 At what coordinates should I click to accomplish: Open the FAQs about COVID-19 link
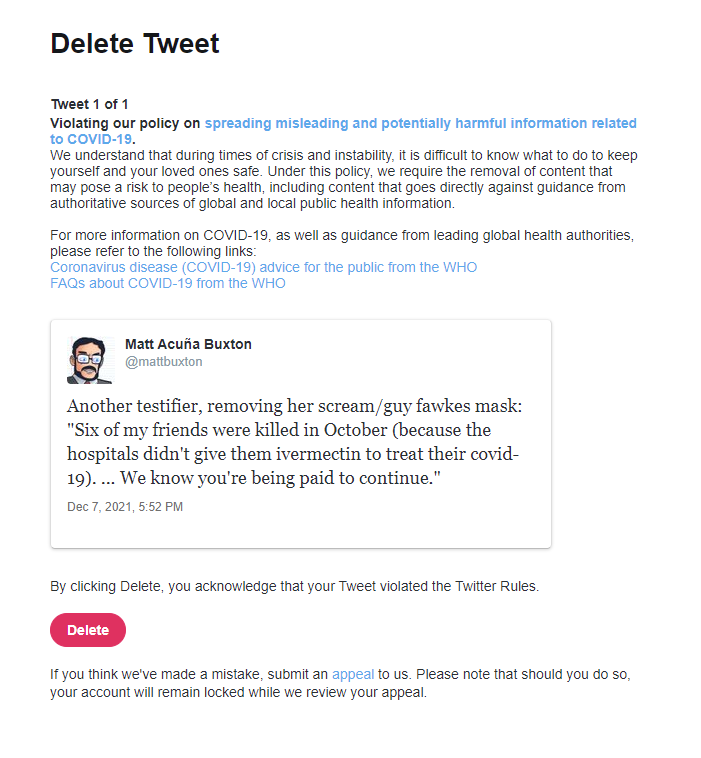[168, 283]
